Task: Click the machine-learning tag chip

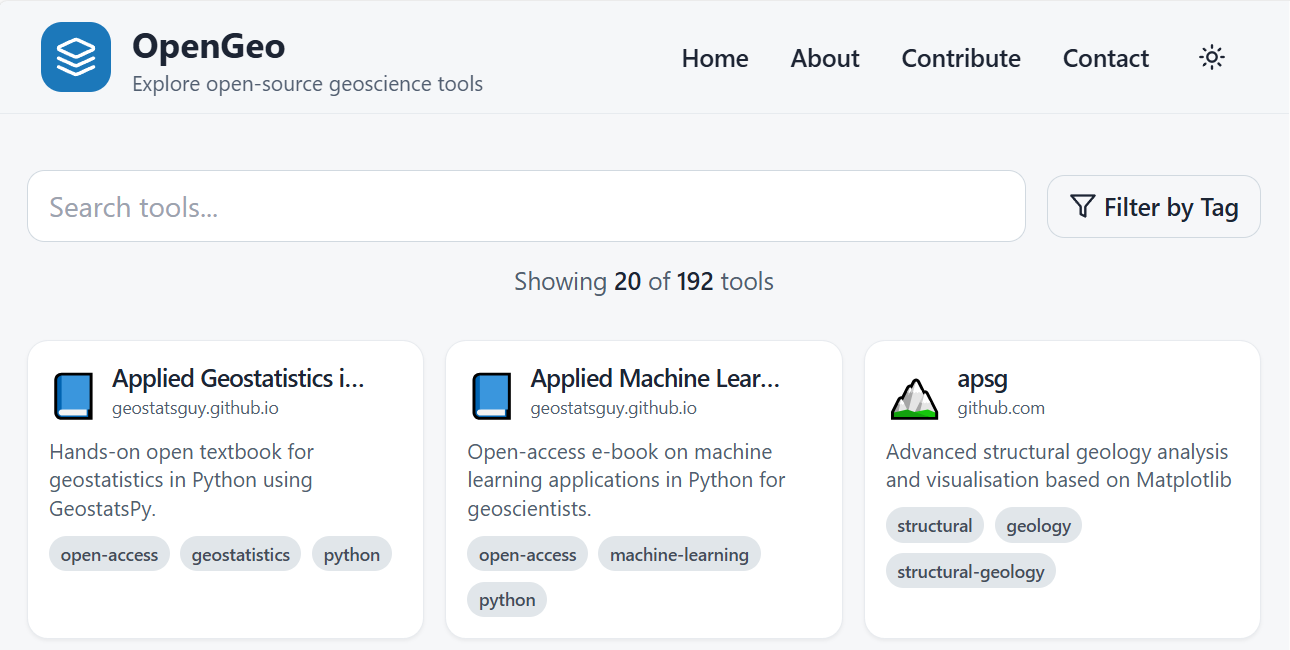Action: tap(679, 553)
